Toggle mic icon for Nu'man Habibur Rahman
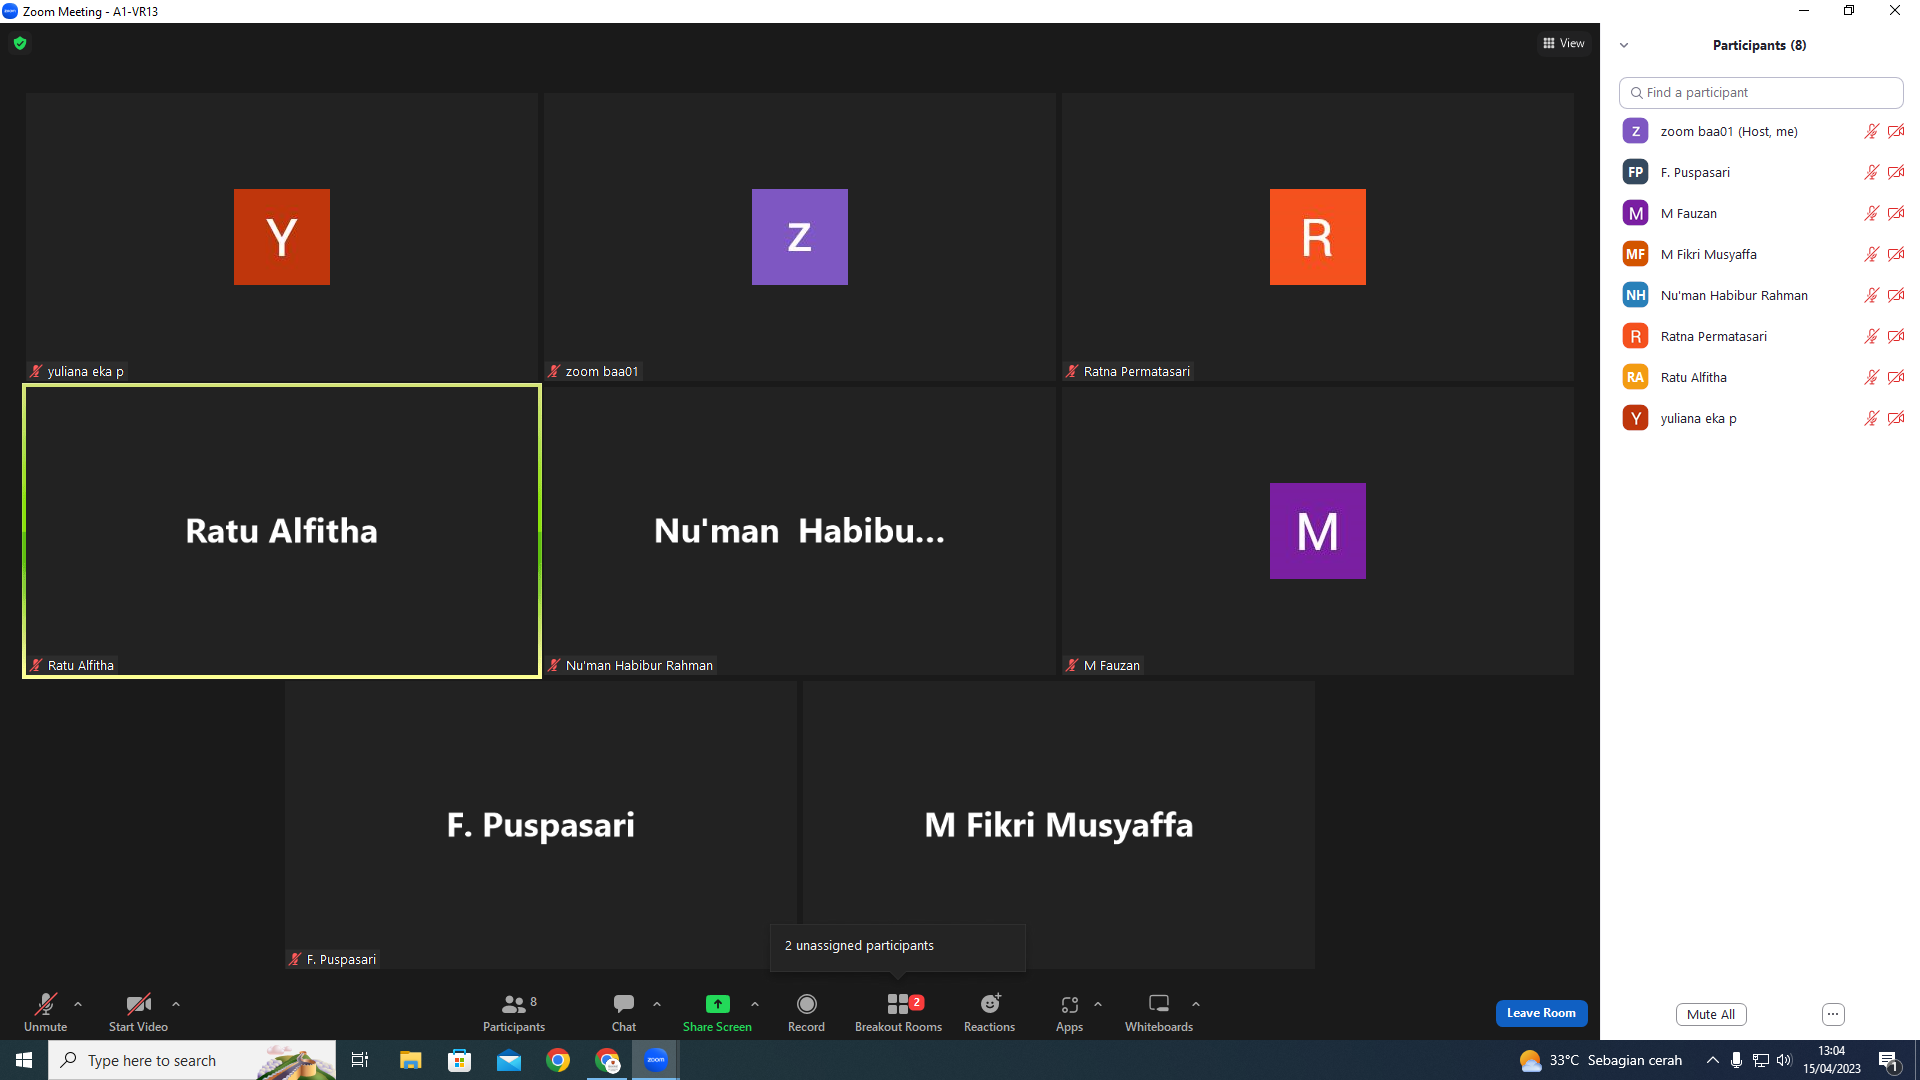Image resolution: width=1920 pixels, height=1080 pixels. (x=1871, y=295)
